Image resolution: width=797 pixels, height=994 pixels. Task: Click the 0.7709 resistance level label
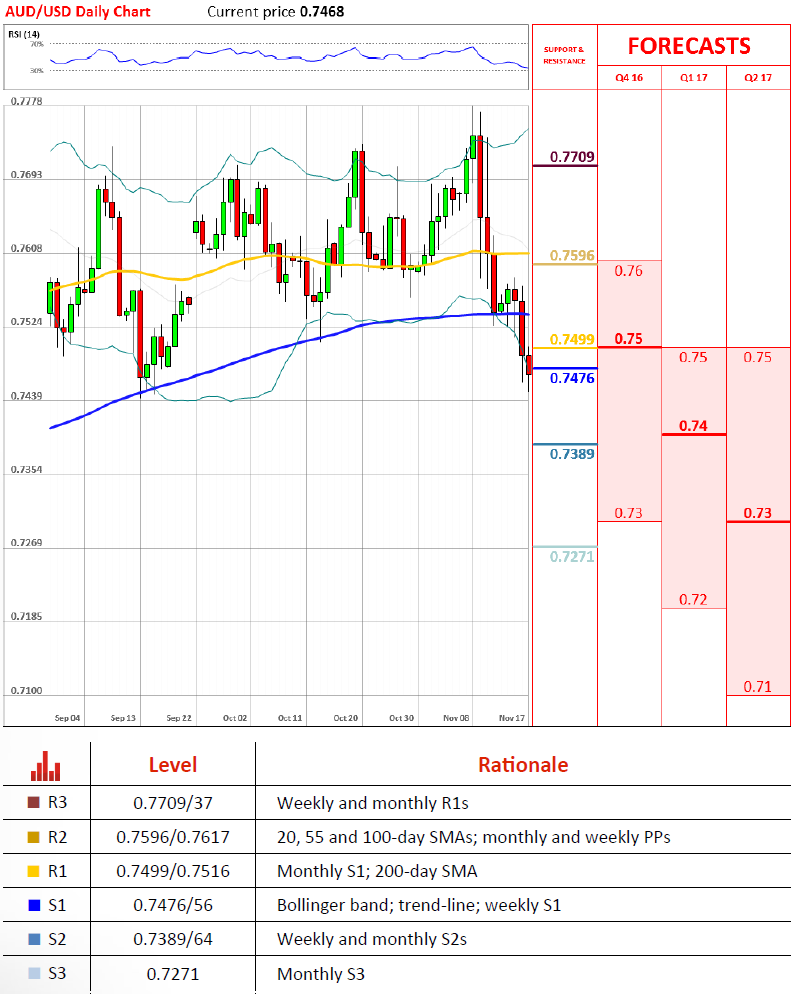[x=572, y=157]
